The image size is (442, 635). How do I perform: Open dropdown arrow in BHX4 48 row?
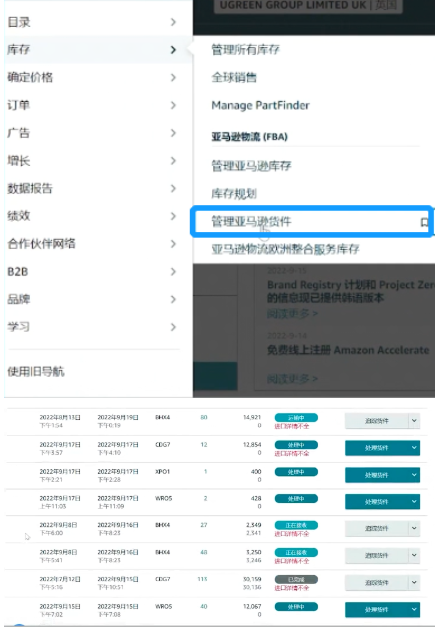(414, 556)
